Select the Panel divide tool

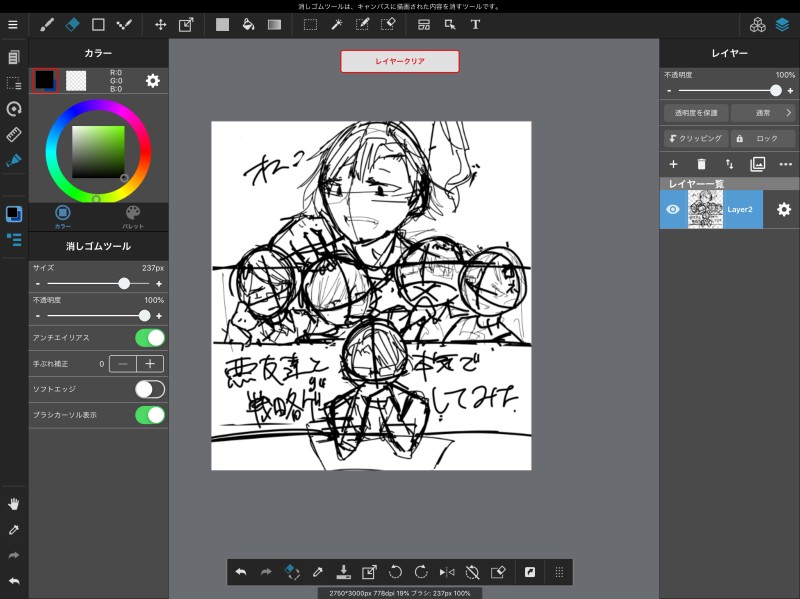(424, 24)
